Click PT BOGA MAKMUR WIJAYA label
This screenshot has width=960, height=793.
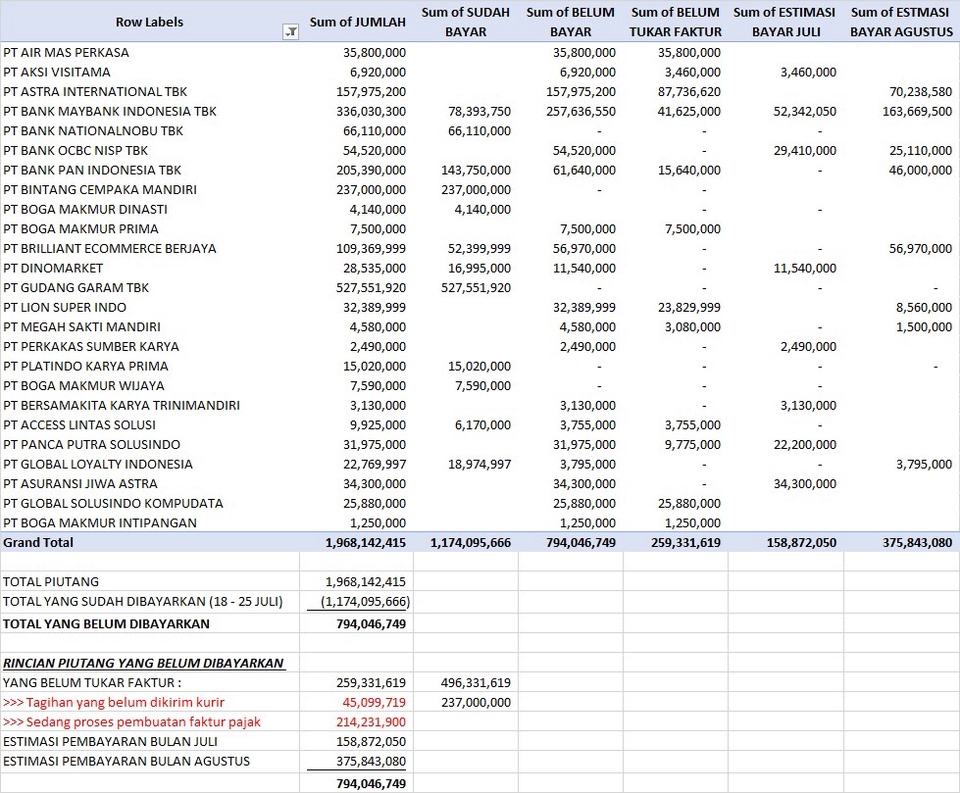[x=83, y=386]
